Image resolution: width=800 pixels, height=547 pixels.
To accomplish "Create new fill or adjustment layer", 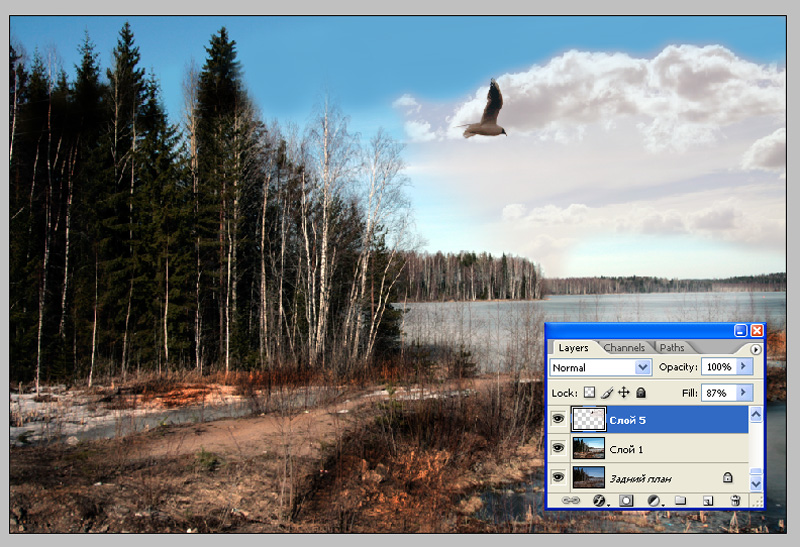I will point(654,501).
